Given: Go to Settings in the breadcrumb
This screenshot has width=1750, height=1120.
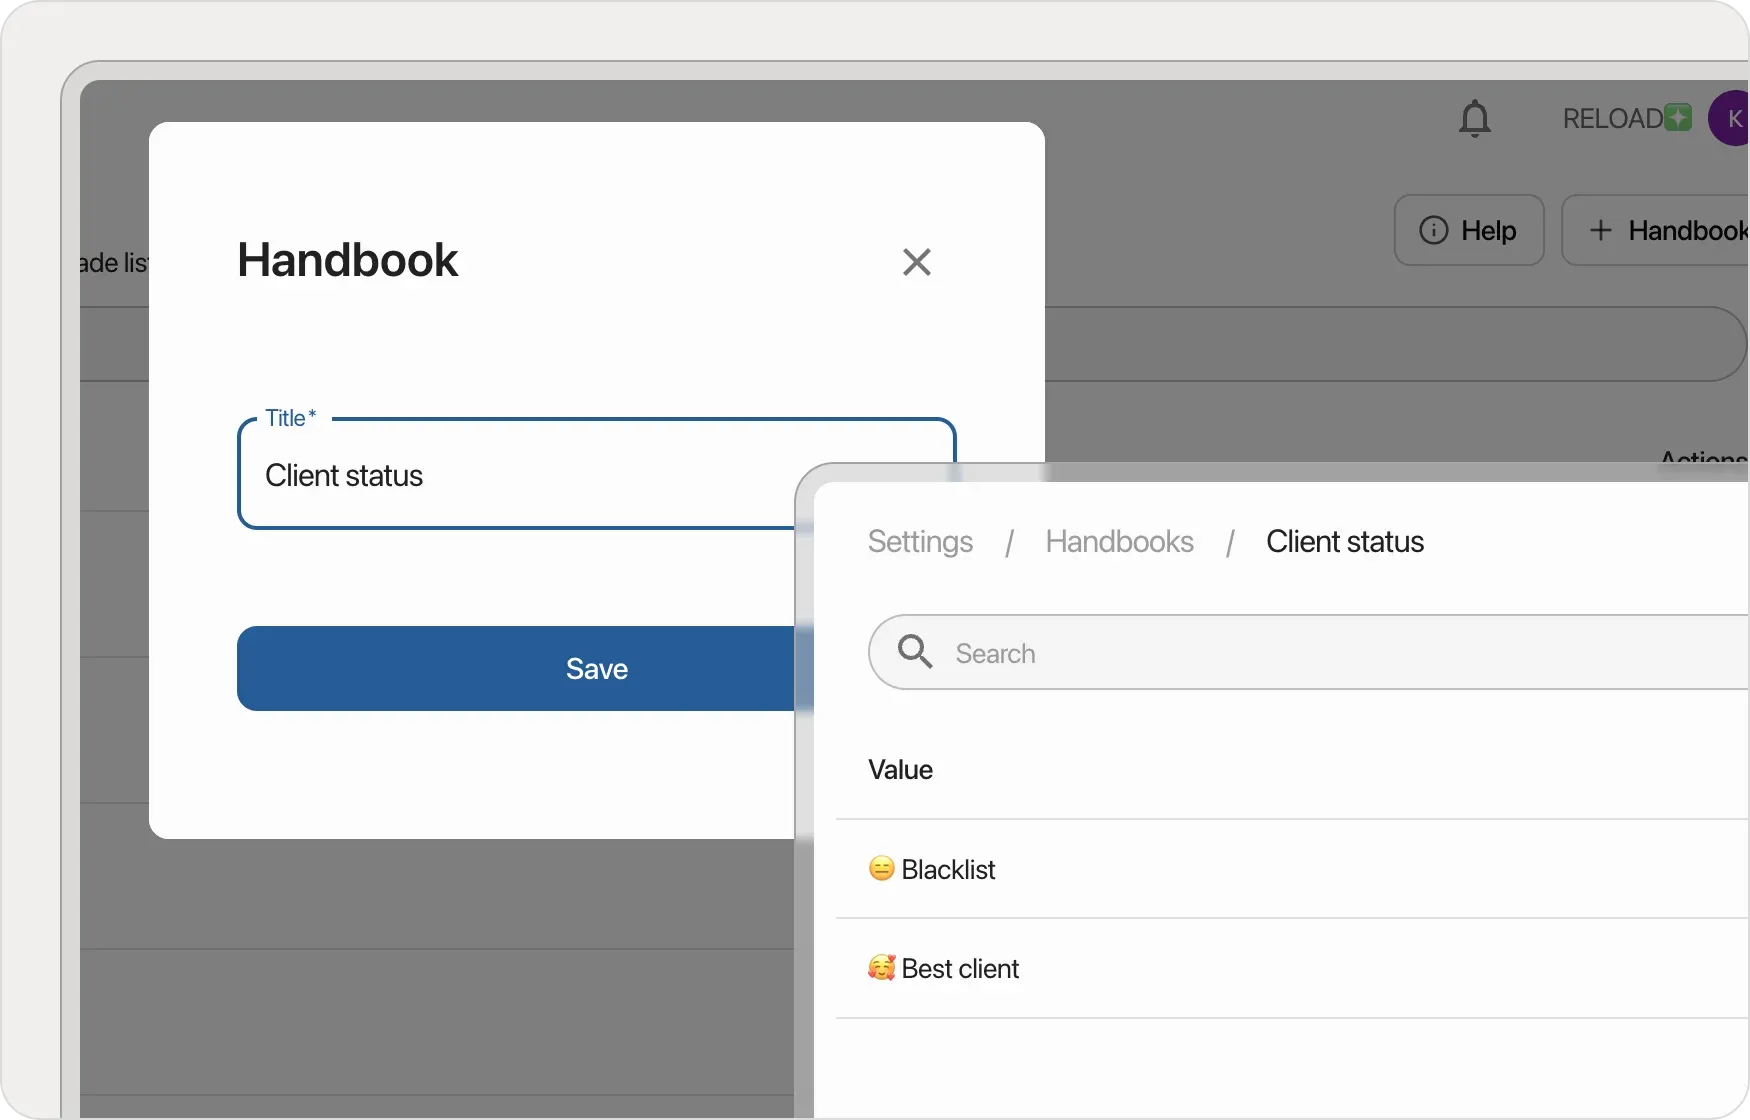Looking at the screenshot, I should (920, 541).
